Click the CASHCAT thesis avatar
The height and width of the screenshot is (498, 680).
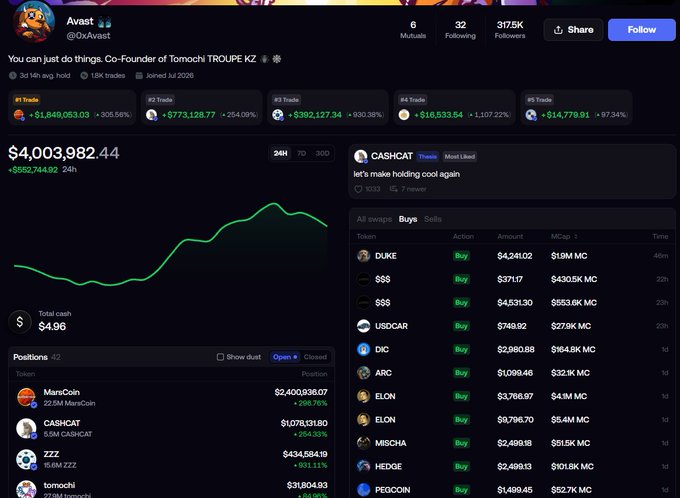point(361,156)
